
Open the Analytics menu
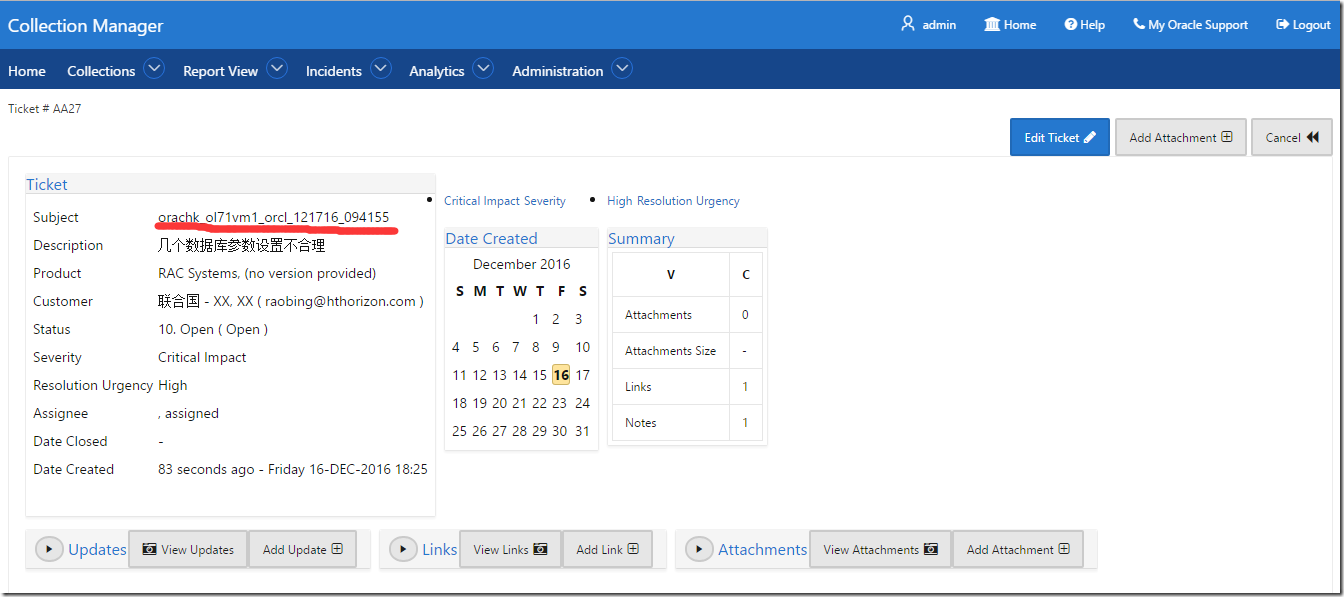pyautogui.click(x=437, y=71)
